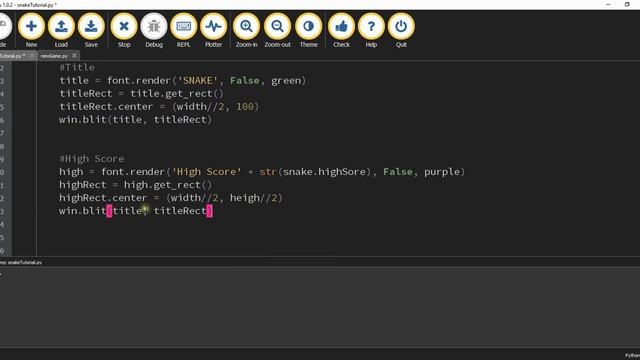The height and width of the screenshot is (360, 640).
Task: Click highRect = high.get_rect() line
Action: [136, 185]
